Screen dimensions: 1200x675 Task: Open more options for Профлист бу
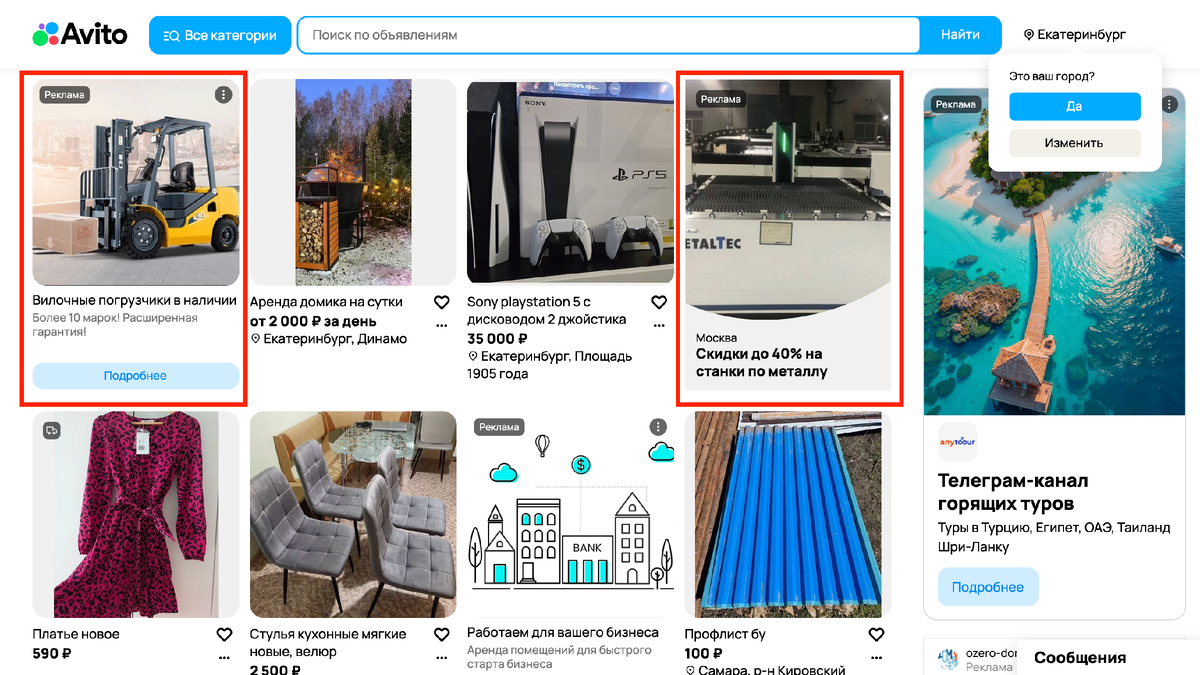point(876,657)
